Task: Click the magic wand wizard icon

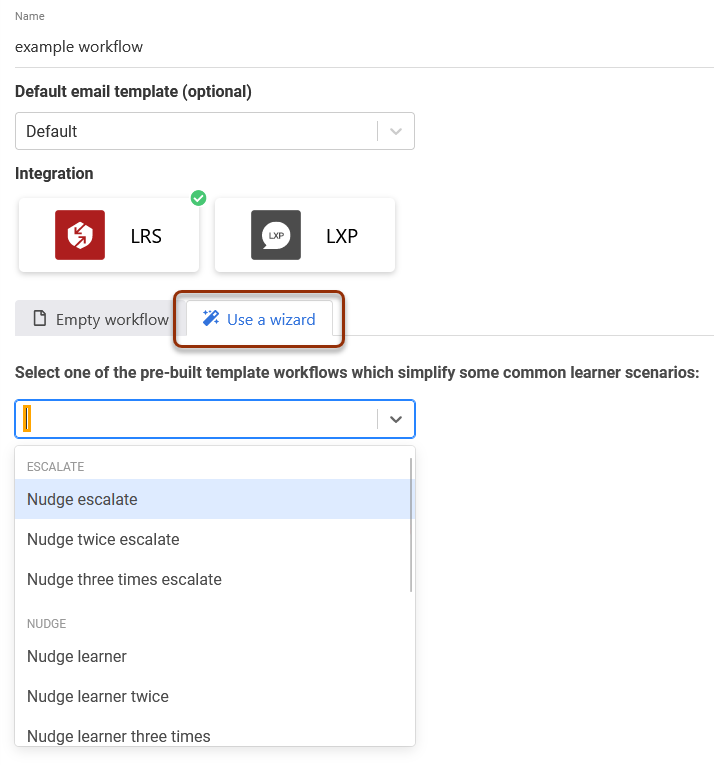Action: pyautogui.click(x=211, y=318)
